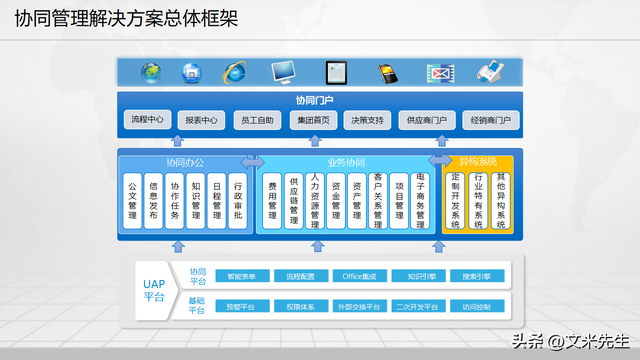Click the Internet Explorer browser icon
Image resolution: width=640 pixels, height=360 pixels.
[234, 73]
